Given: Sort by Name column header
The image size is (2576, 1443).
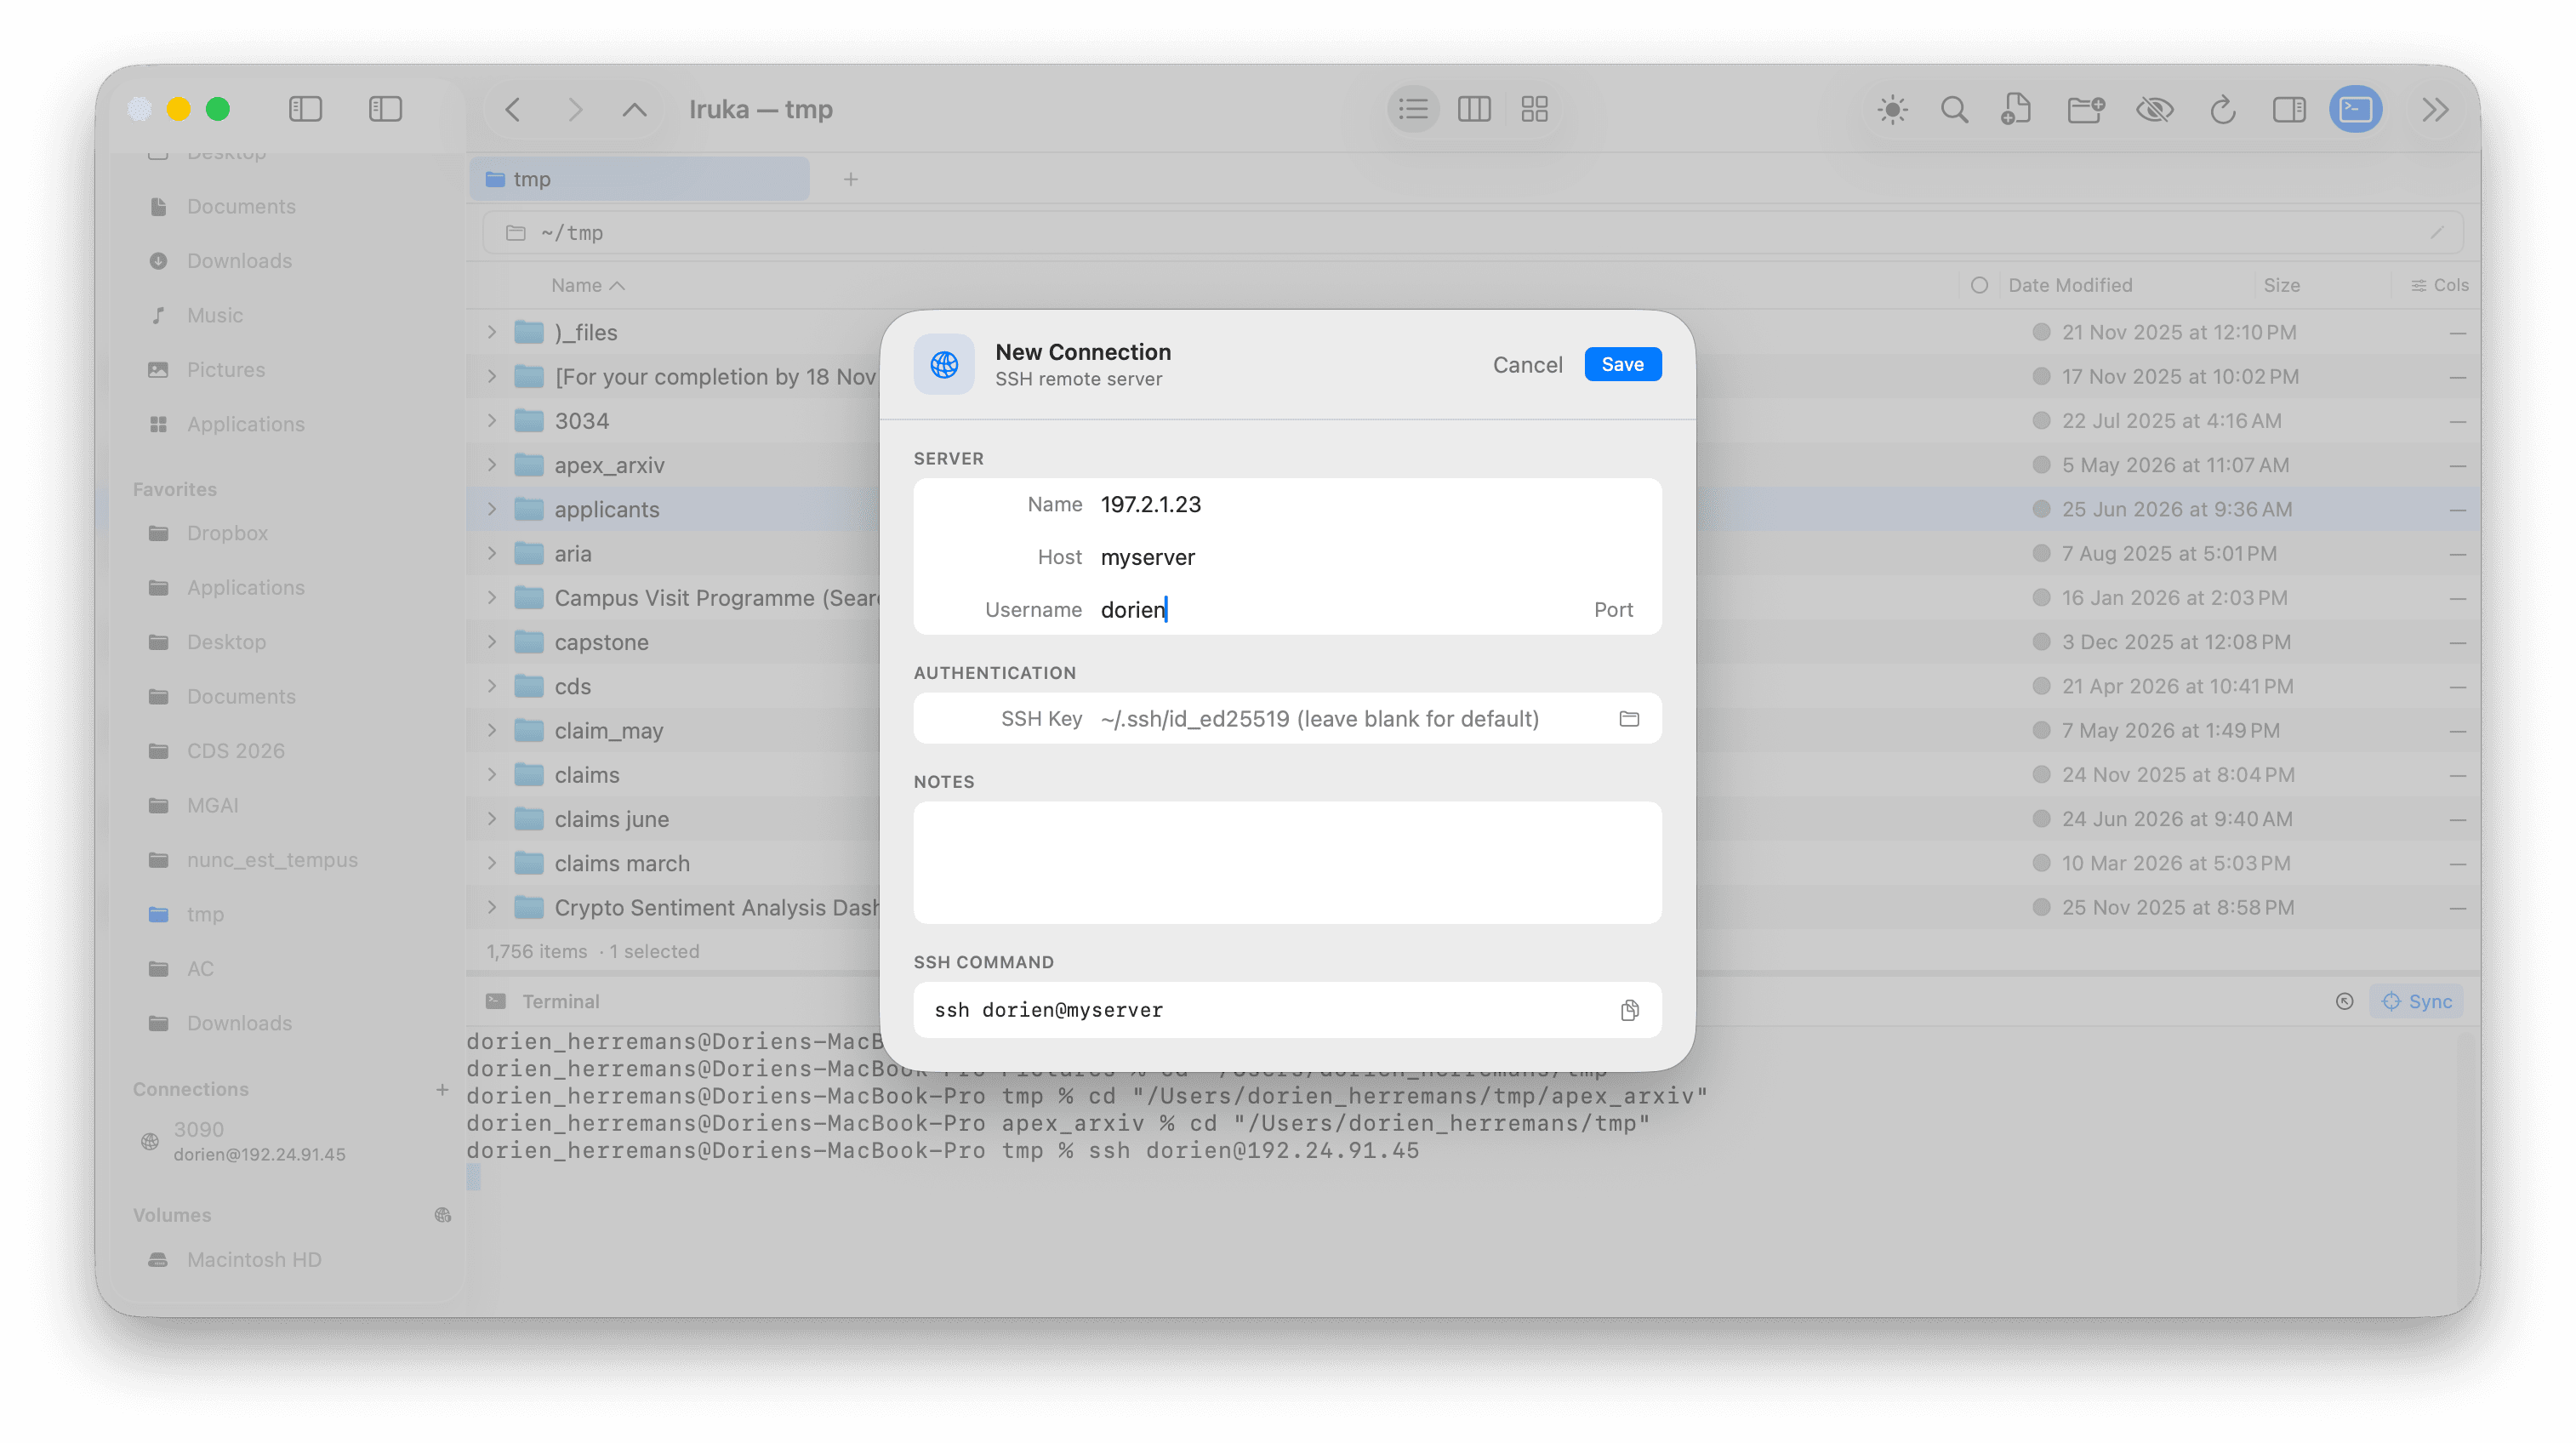Looking at the screenshot, I should tap(587, 285).
